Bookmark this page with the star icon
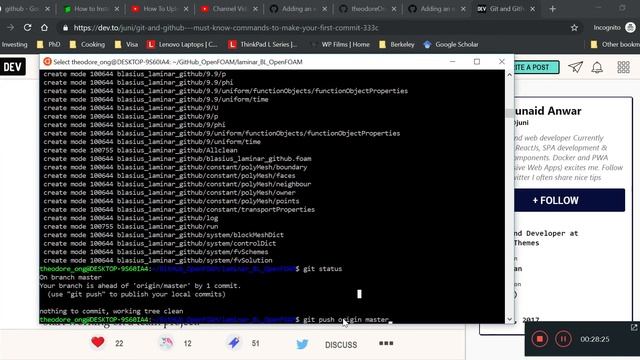Viewport: 640px width, 360px height. 574,28
